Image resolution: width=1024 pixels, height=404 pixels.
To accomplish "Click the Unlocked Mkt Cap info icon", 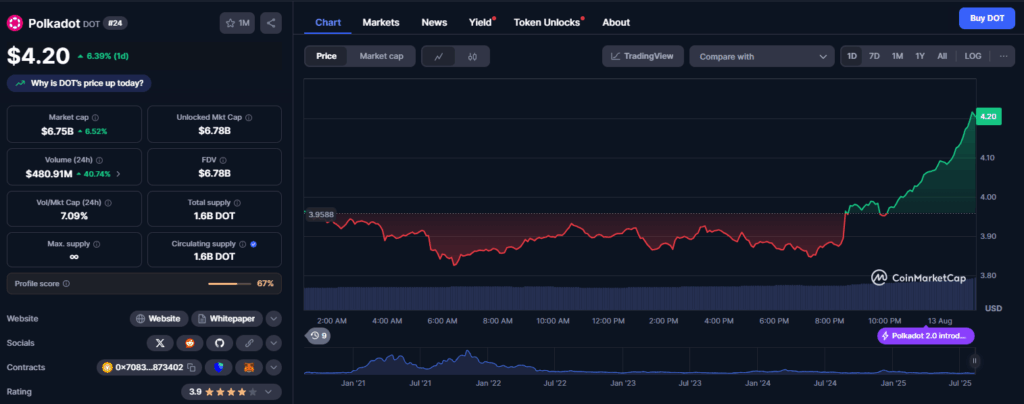I will pyautogui.click(x=249, y=117).
